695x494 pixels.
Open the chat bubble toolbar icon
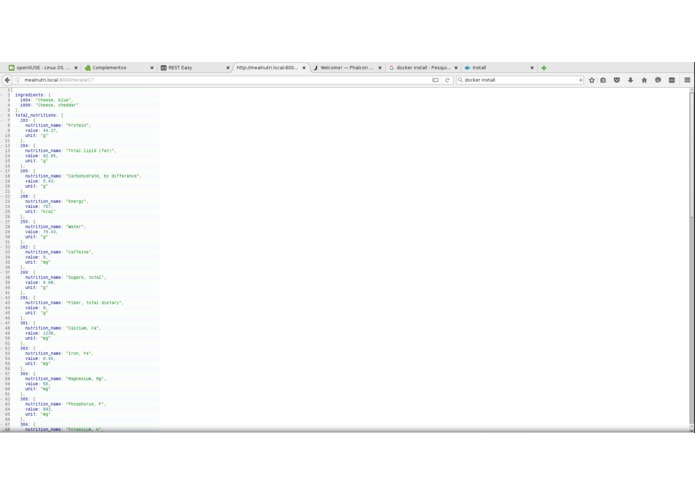tap(658, 80)
